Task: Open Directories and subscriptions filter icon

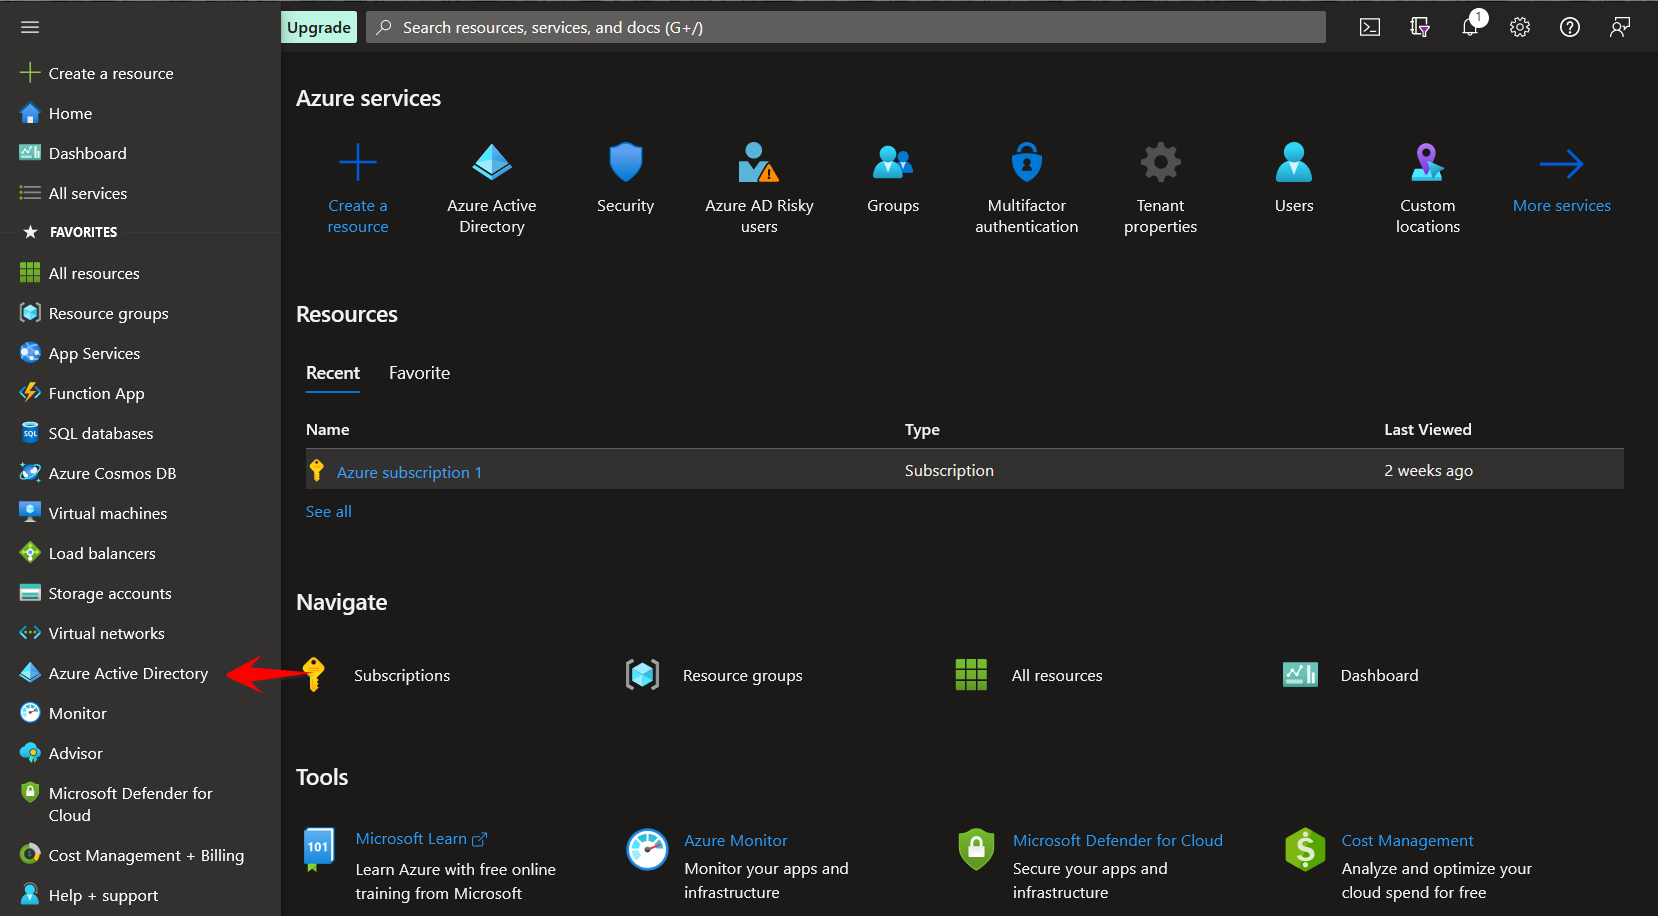Action: point(1420,27)
